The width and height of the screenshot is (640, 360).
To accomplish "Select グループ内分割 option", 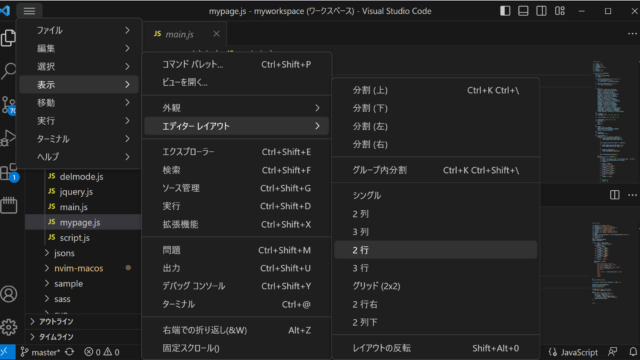I will click(x=436, y=170).
